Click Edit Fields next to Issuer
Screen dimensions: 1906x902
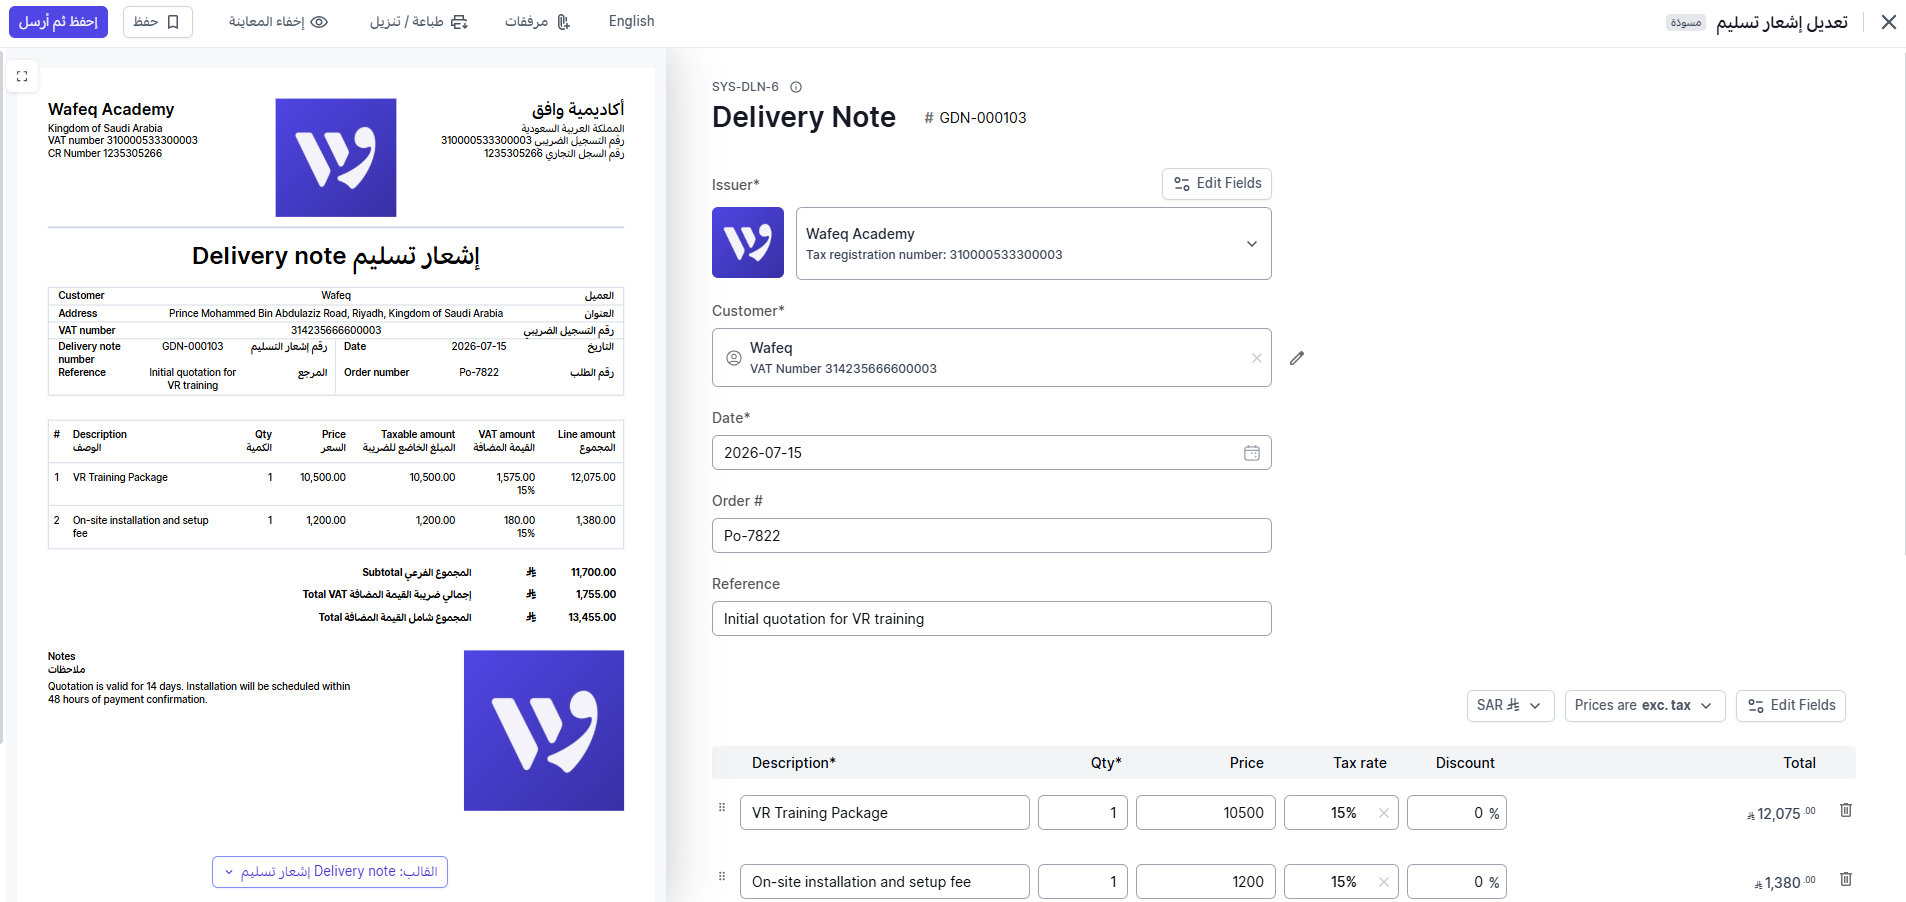coord(1217,184)
